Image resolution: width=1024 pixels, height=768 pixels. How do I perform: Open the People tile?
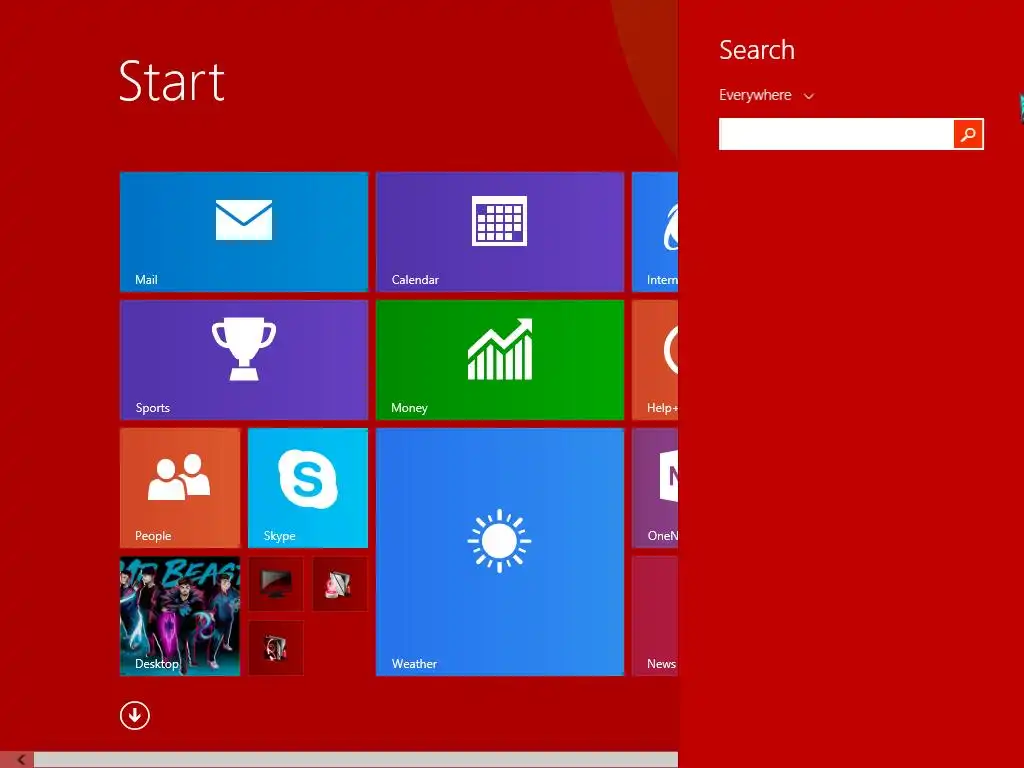click(x=180, y=488)
